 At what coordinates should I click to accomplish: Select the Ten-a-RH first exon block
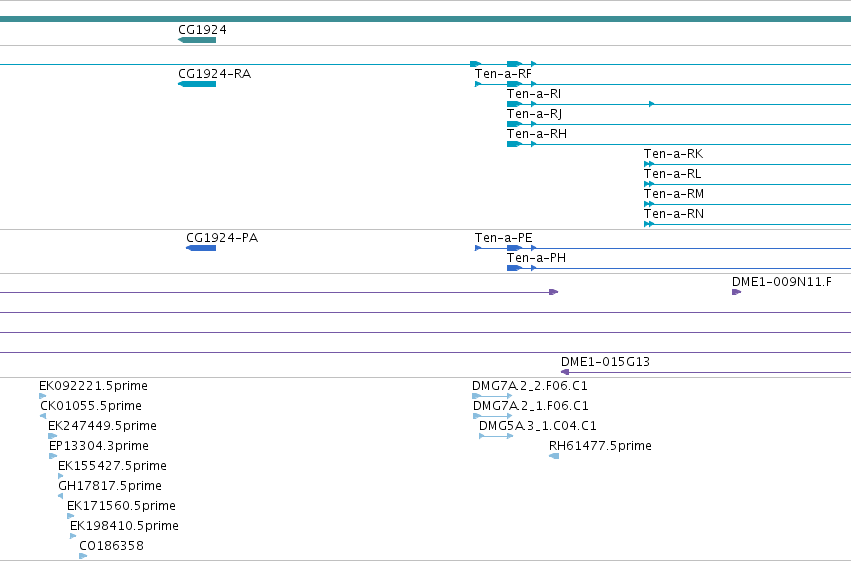(514, 144)
